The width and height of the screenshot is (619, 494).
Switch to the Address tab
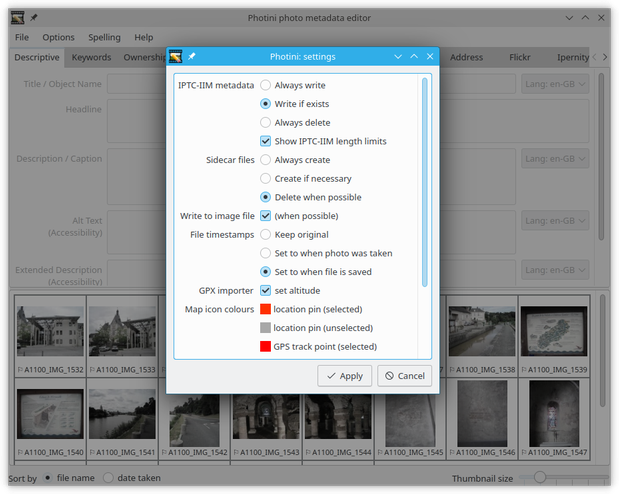466,57
